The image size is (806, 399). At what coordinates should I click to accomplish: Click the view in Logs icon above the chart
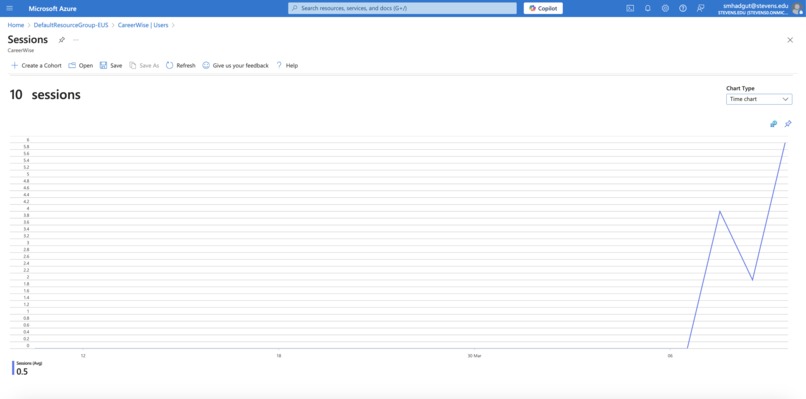pos(773,124)
